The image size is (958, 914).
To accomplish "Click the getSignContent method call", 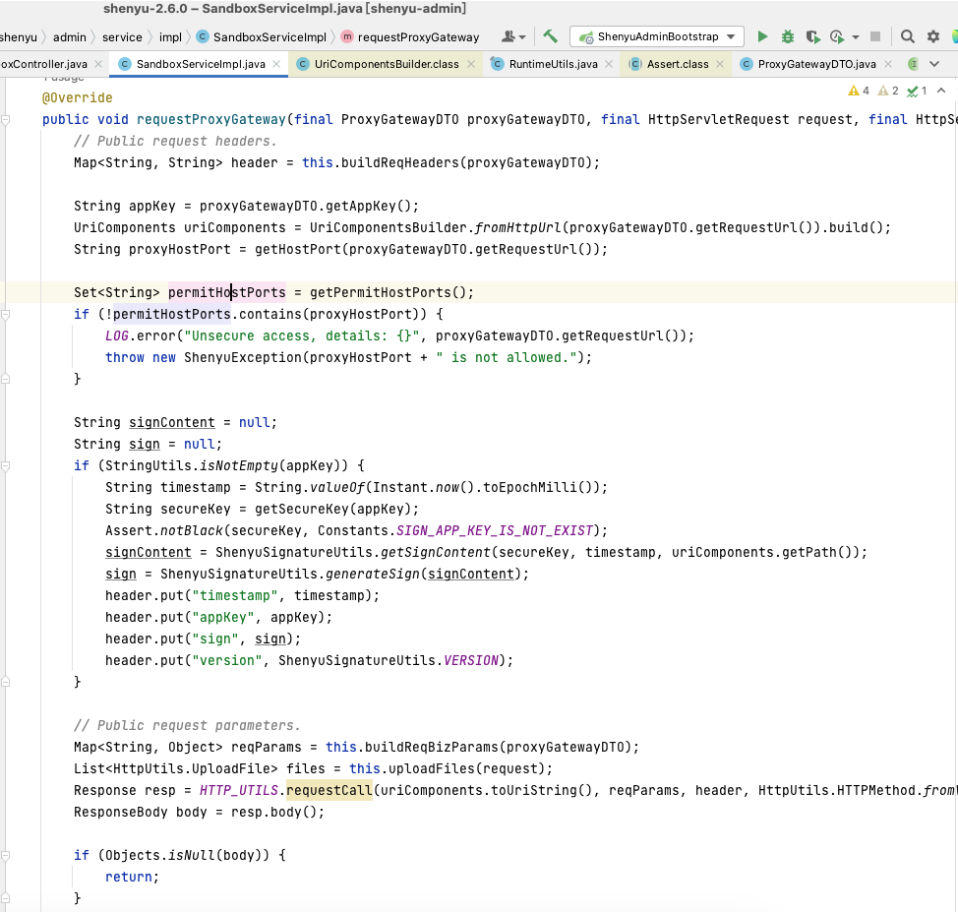I will click(435, 552).
